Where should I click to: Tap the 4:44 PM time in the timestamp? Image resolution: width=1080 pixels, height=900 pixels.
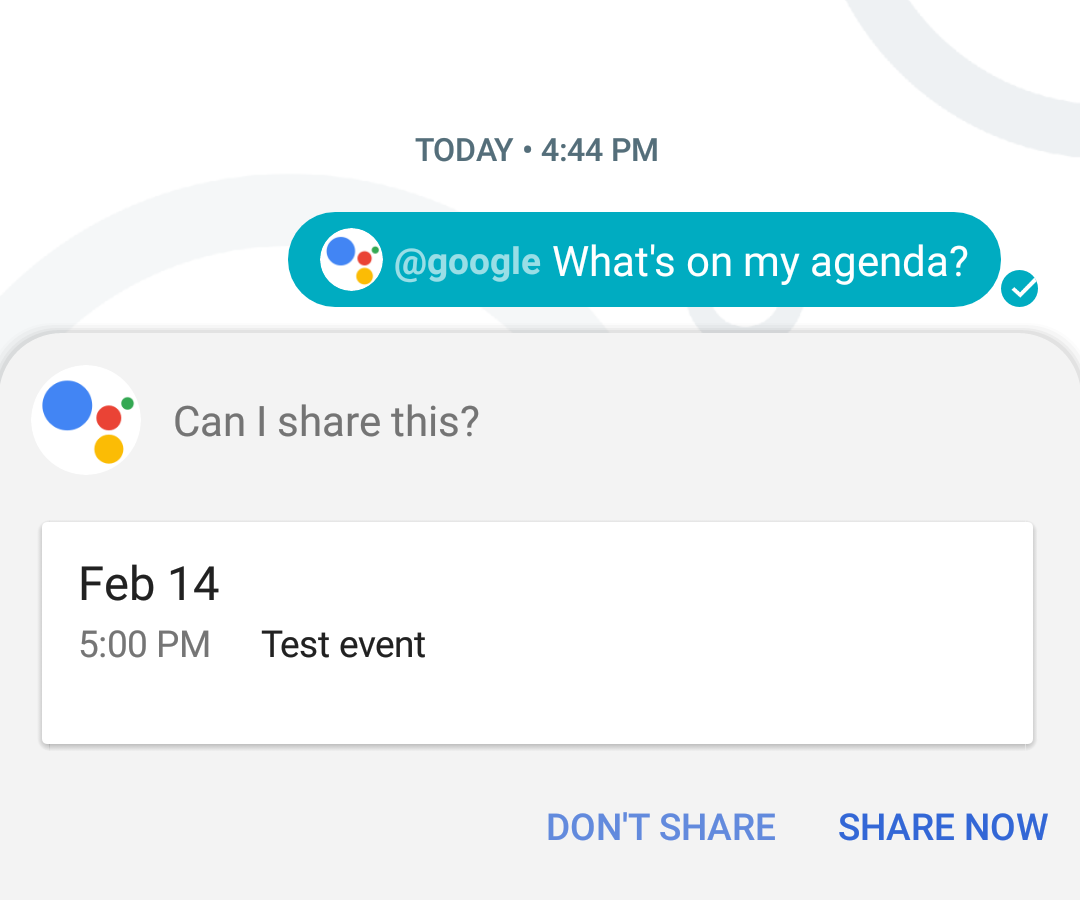[x=599, y=150]
